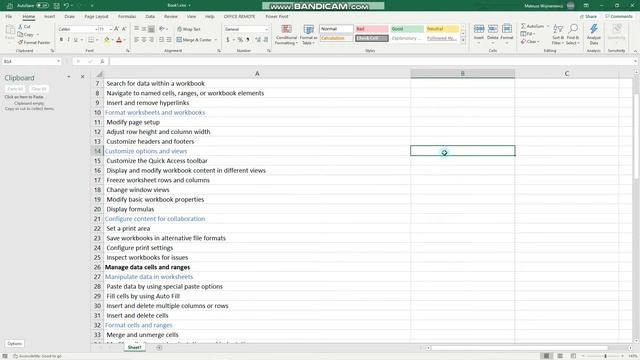The height and width of the screenshot is (360, 640).
Task: Open Conditional Formatting menu
Action: click(x=286, y=34)
